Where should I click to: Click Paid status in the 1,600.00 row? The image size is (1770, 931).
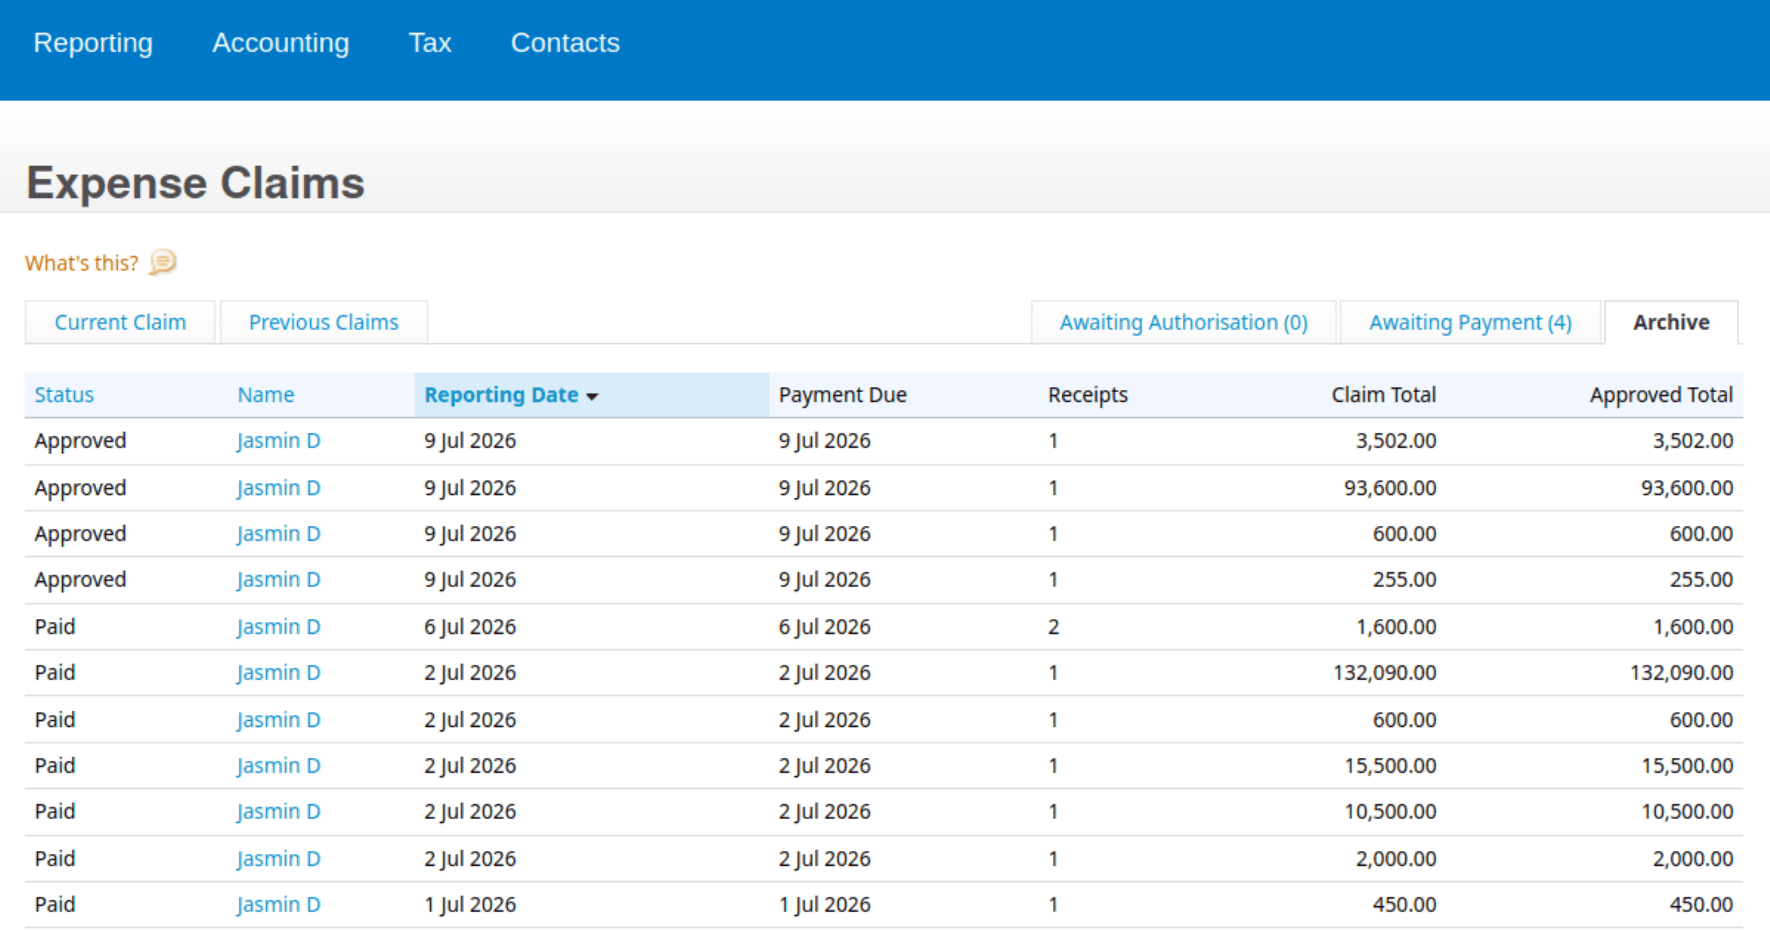tap(55, 627)
